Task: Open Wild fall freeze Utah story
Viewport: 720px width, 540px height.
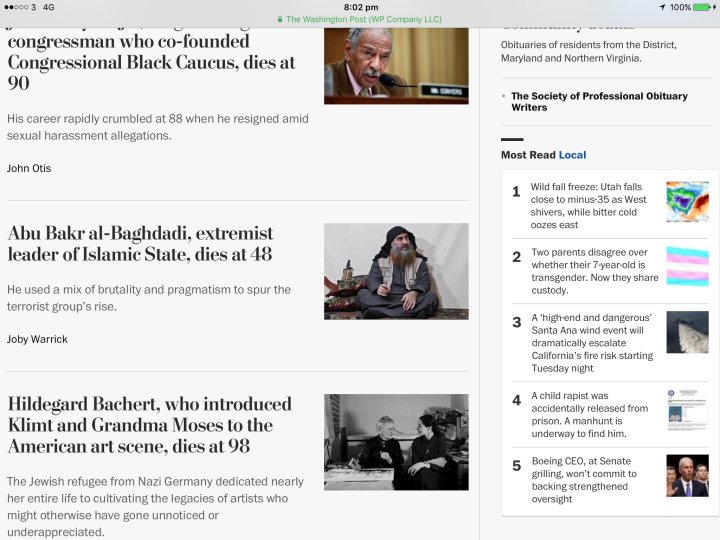Action: 588,206
